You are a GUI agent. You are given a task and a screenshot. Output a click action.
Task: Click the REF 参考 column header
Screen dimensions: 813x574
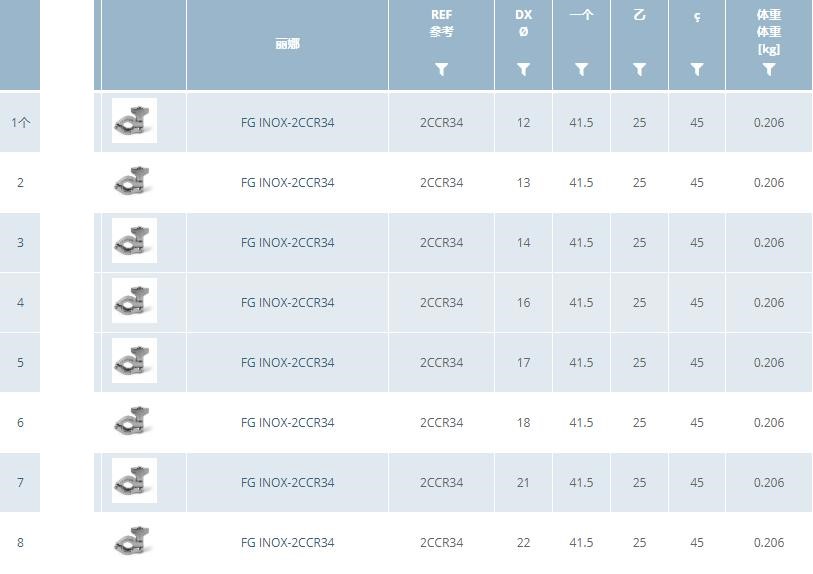point(441,23)
